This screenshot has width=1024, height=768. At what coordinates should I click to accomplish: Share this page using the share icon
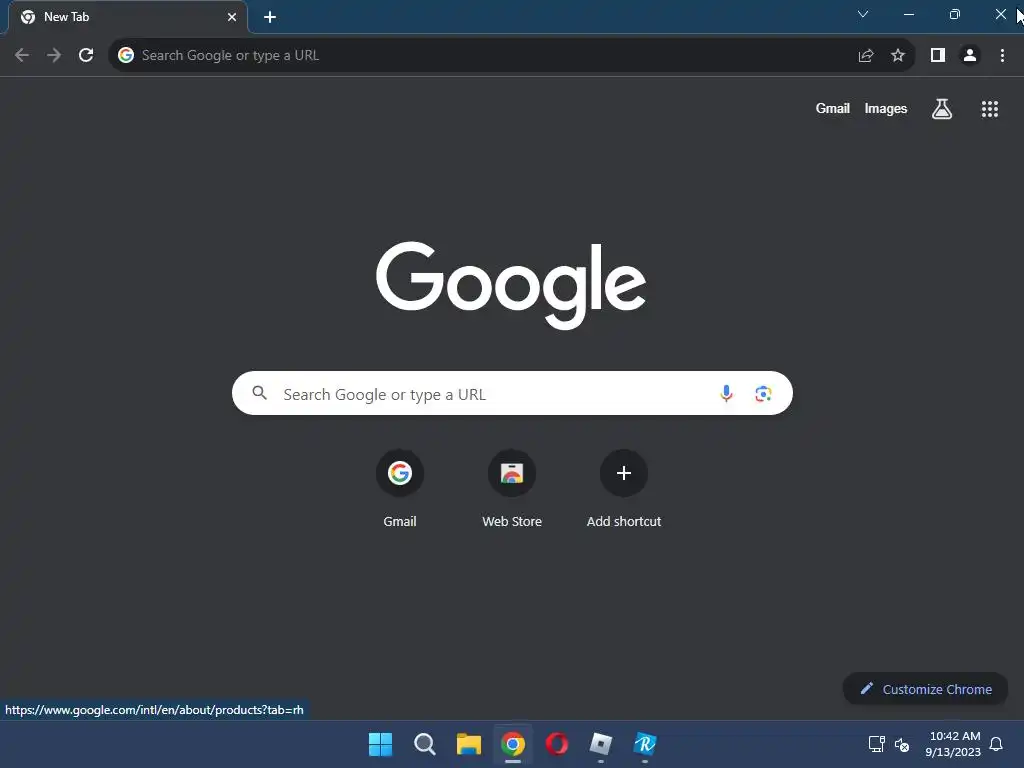click(866, 56)
